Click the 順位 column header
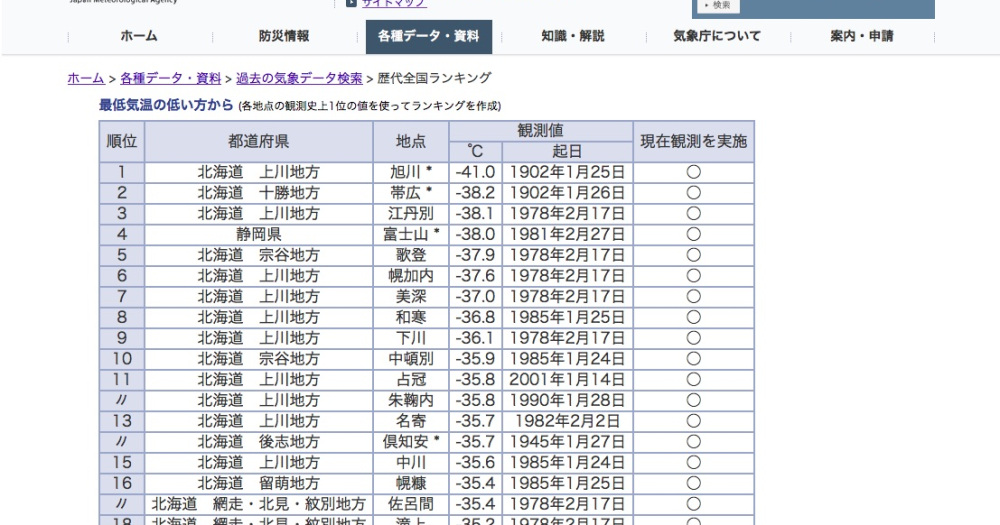Screen dimensions: 1000x525 pyautogui.click(x=122, y=141)
